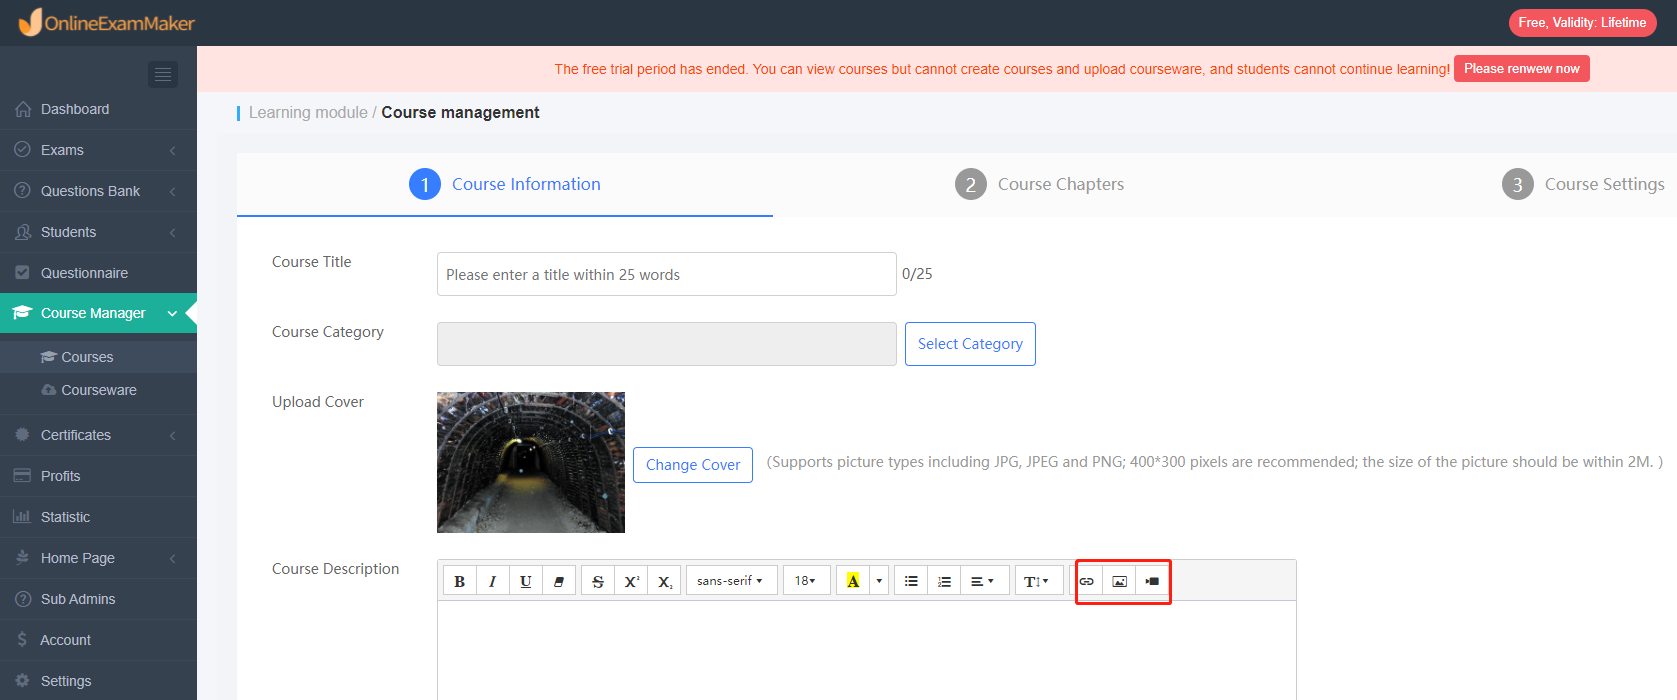Collapse sidebar with hamburger icon
Viewport: 1677px width, 700px height.
click(x=163, y=75)
